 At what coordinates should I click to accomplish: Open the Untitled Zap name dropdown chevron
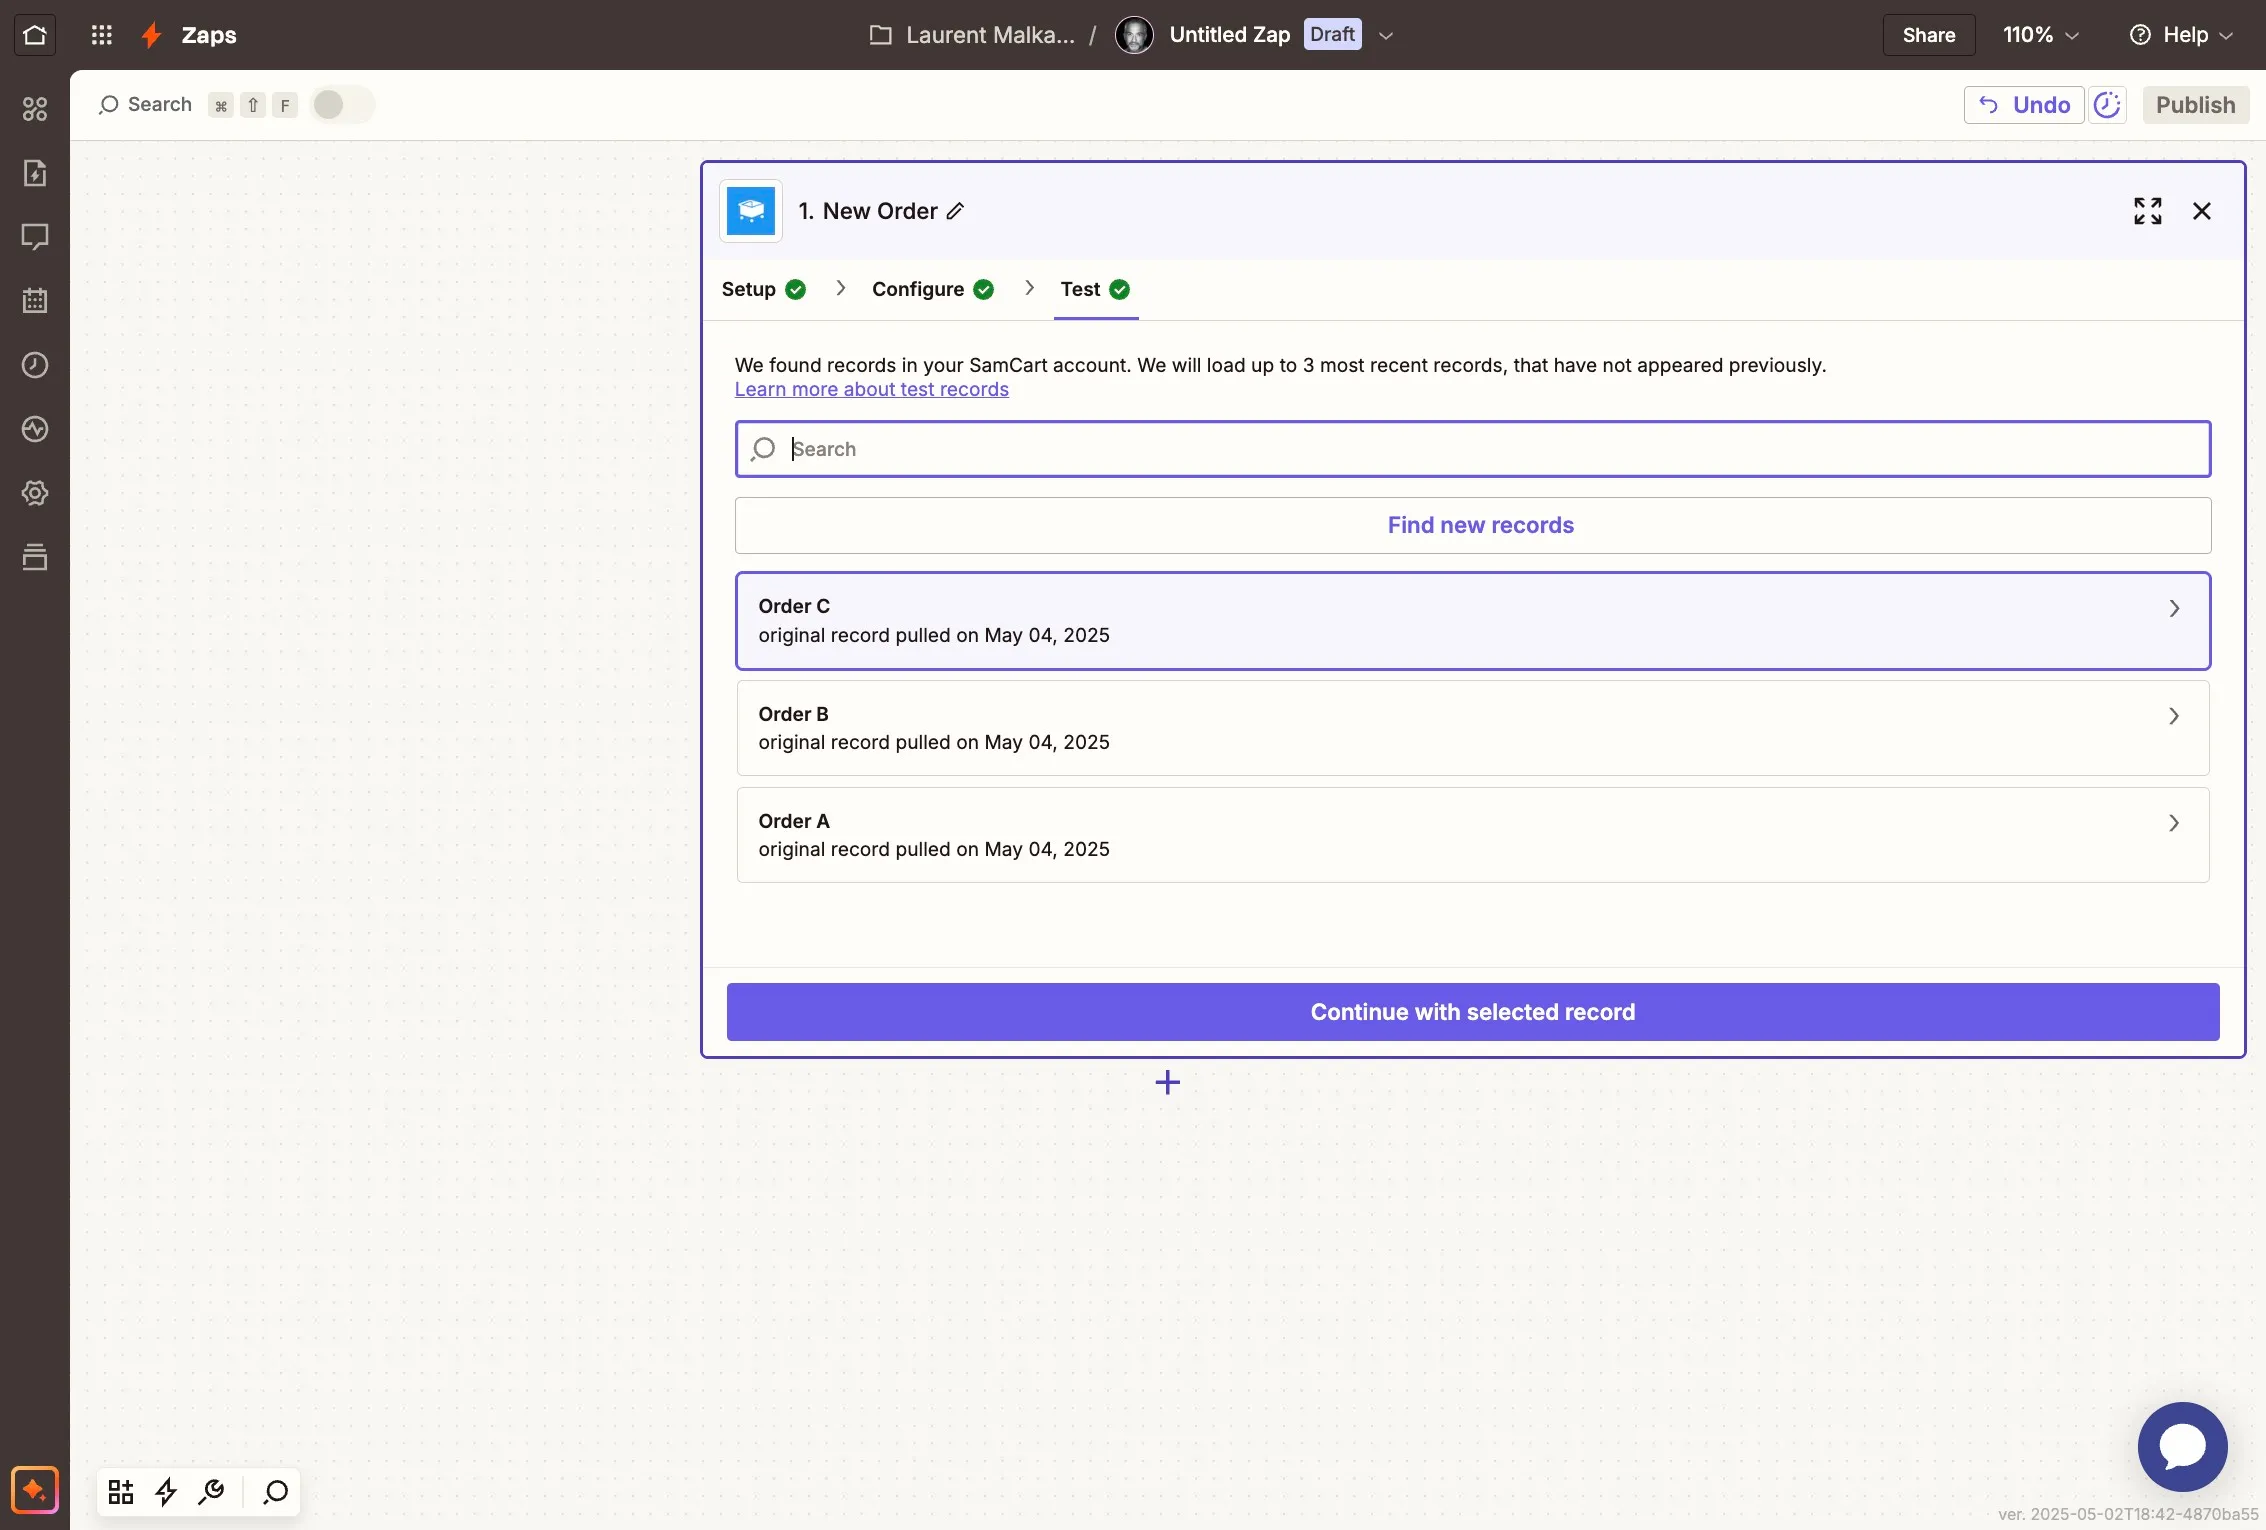[x=1385, y=35]
